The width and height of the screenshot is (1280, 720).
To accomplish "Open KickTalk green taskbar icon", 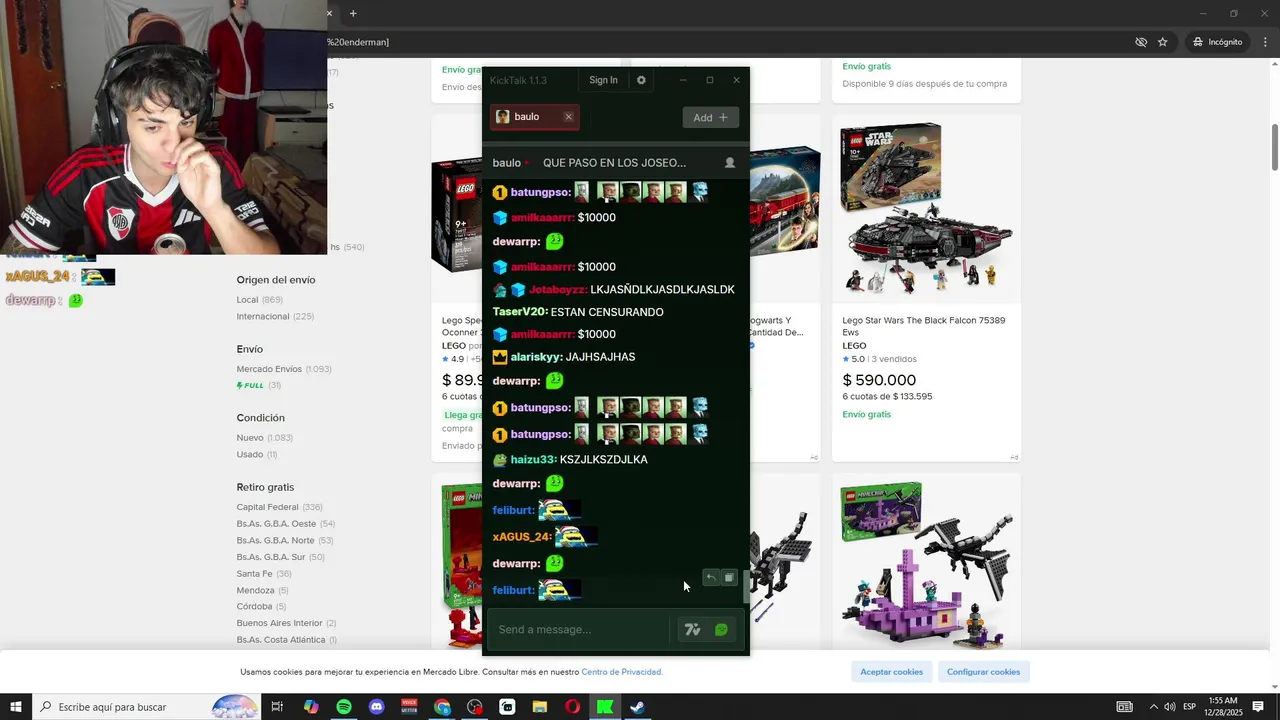I will [605, 707].
